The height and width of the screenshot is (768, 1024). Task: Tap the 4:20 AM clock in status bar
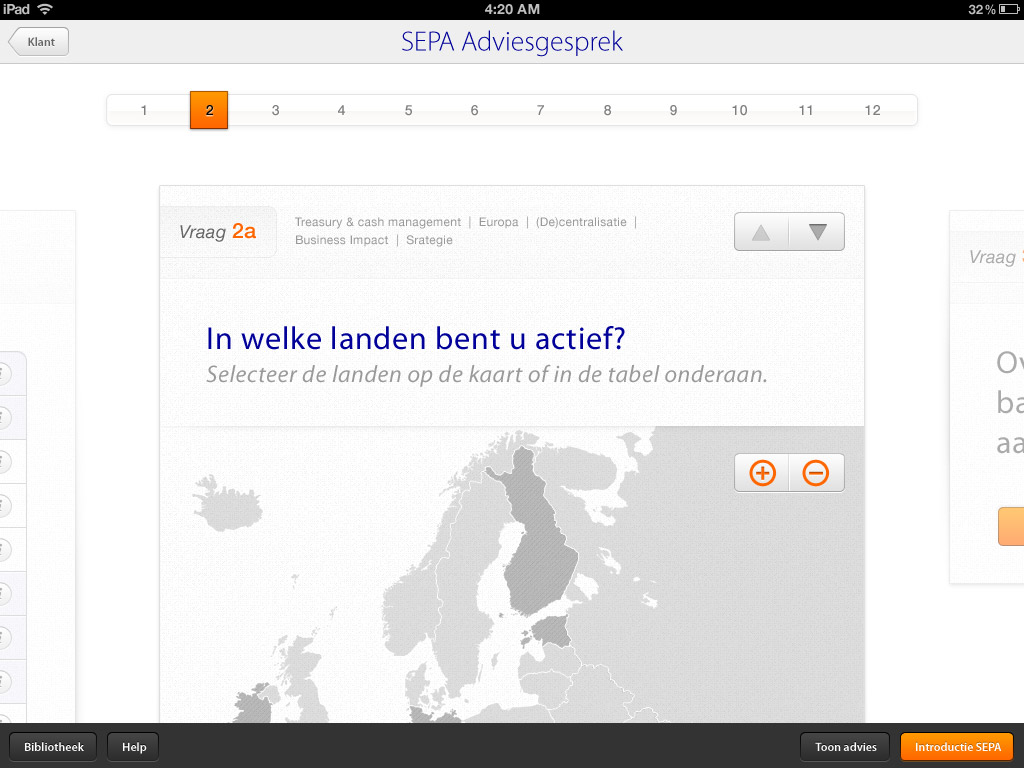click(x=512, y=9)
